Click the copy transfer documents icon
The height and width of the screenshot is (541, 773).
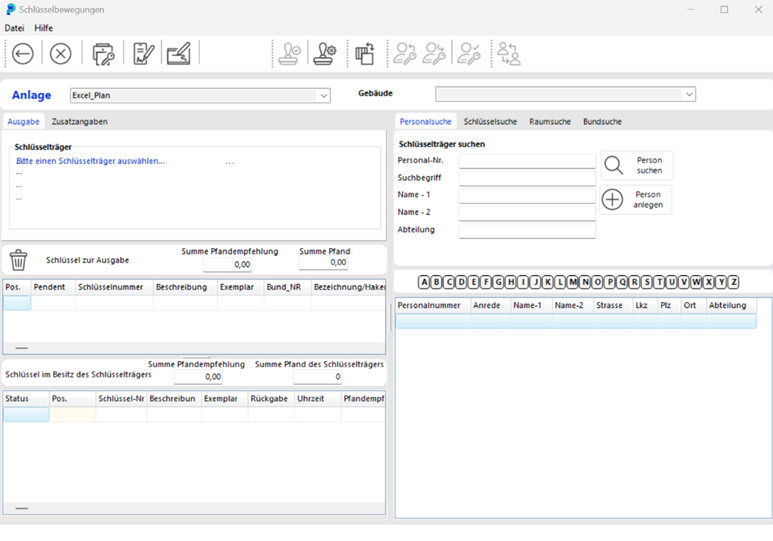point(365,54)
